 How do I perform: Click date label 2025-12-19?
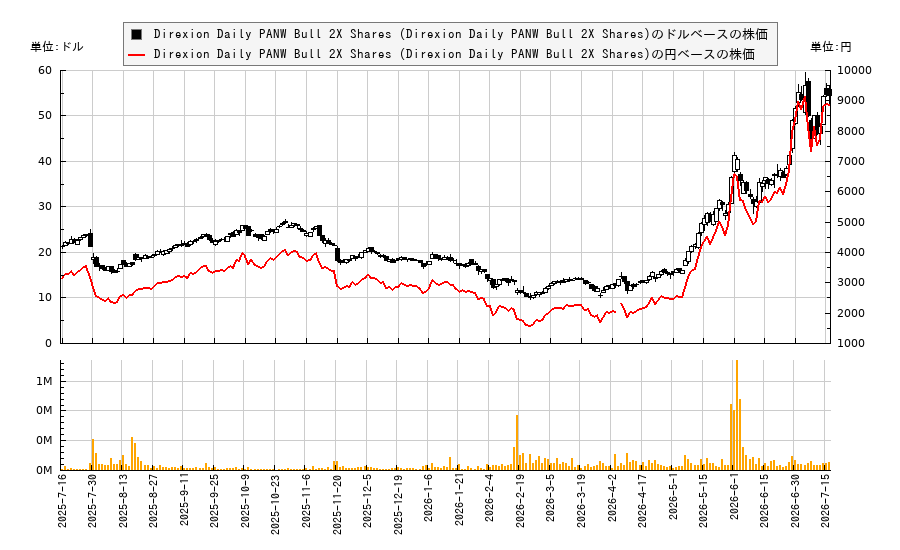click(x=398, y=504)
